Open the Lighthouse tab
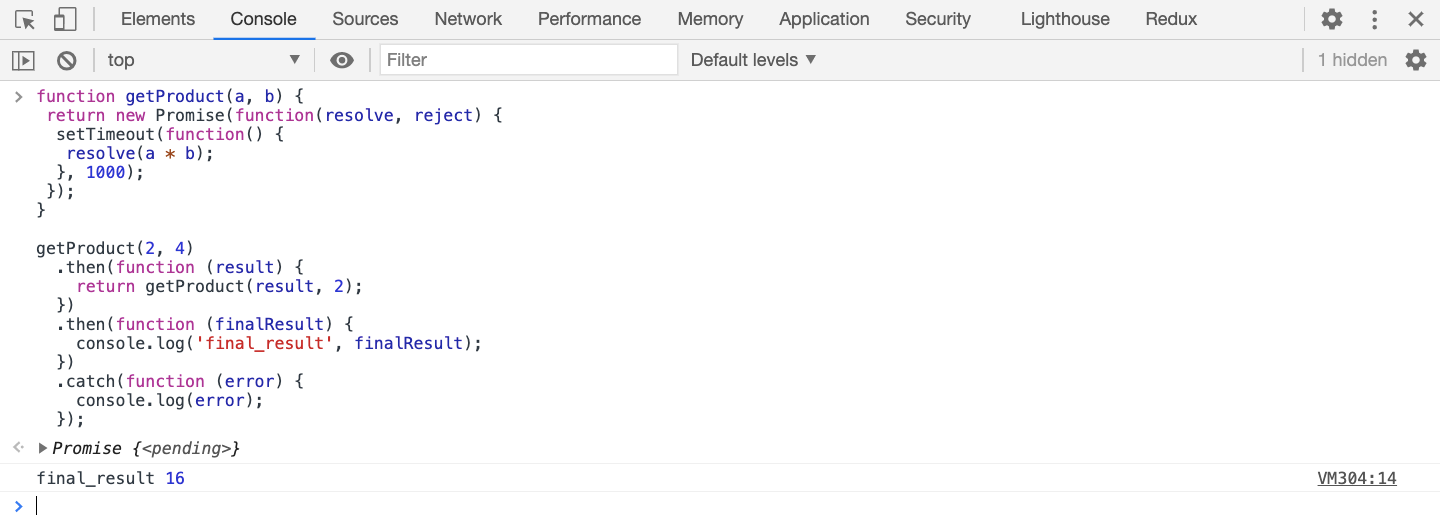 click(x=1065, y=19)
